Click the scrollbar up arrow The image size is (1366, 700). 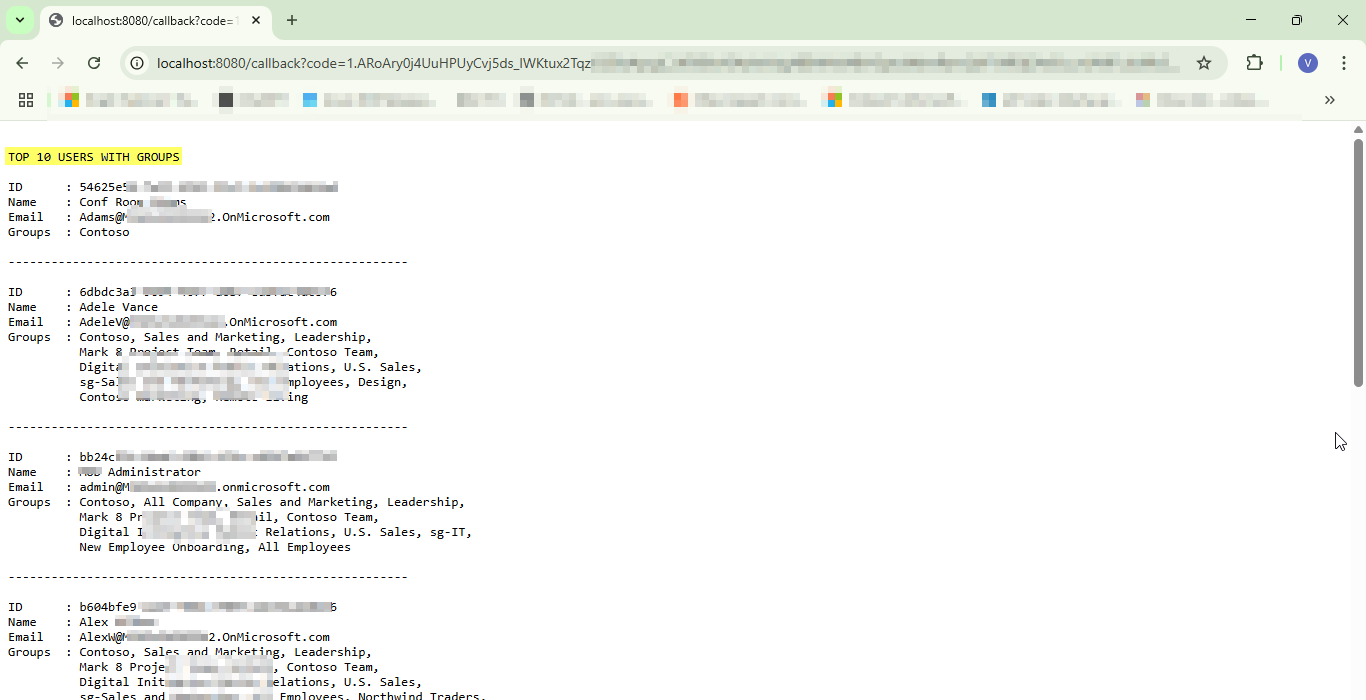pos(1358,127)
